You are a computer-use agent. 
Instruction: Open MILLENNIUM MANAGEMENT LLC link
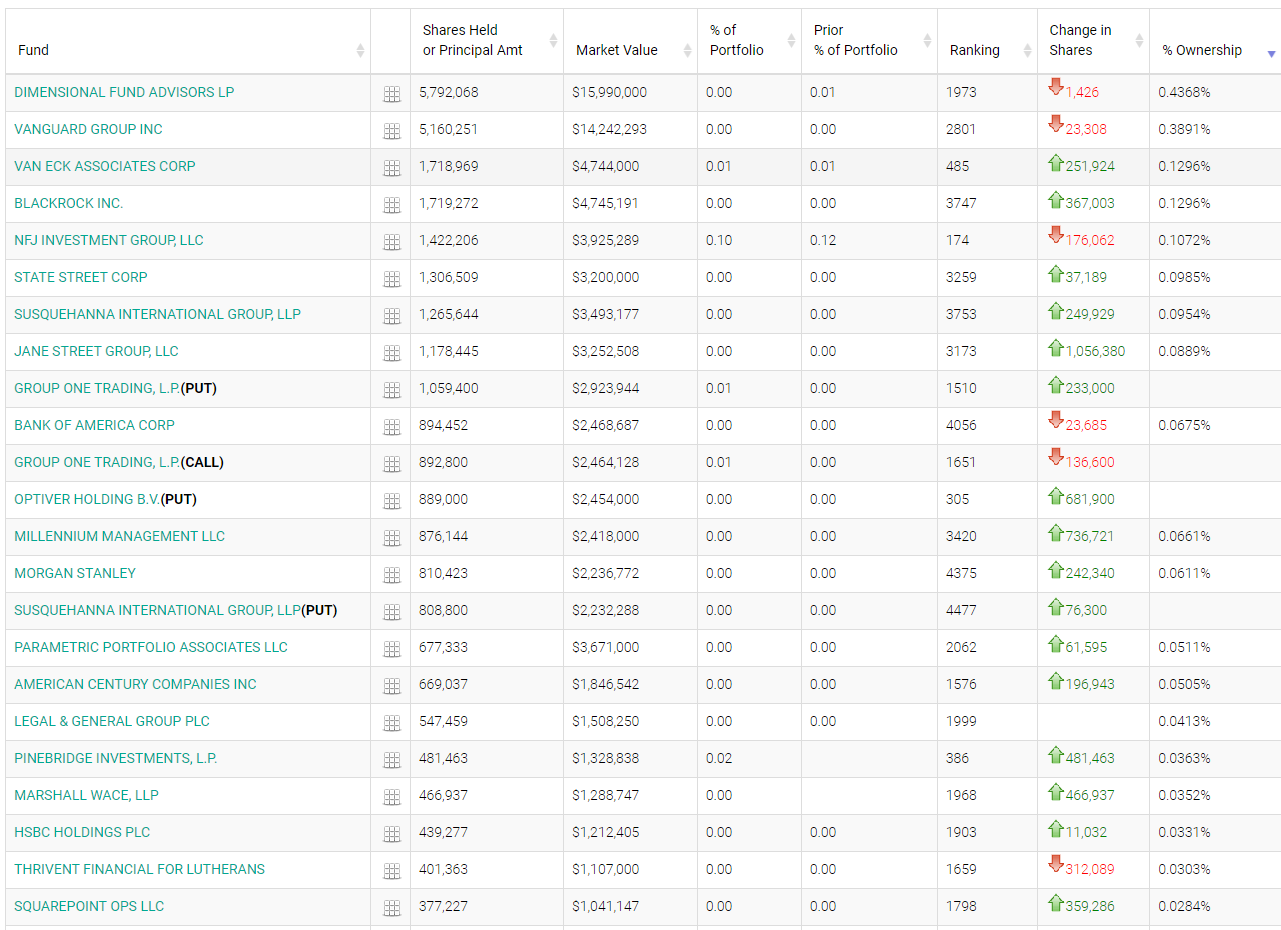coord(120,536)
